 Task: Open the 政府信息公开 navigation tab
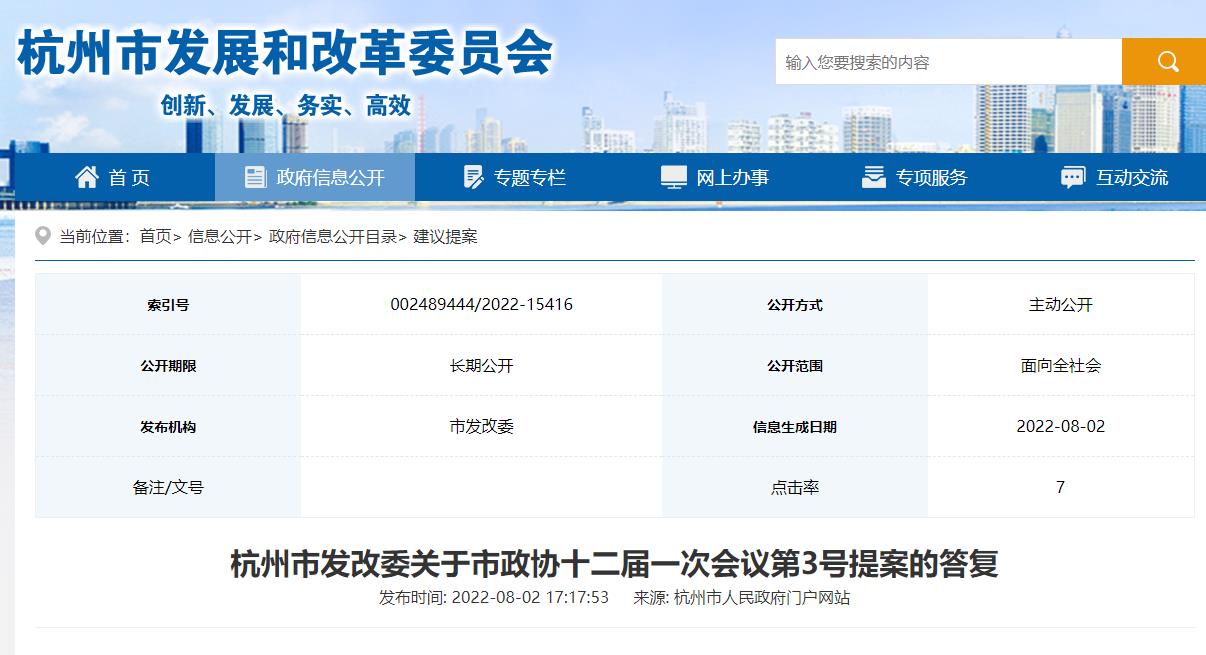(x=330, y=178)
